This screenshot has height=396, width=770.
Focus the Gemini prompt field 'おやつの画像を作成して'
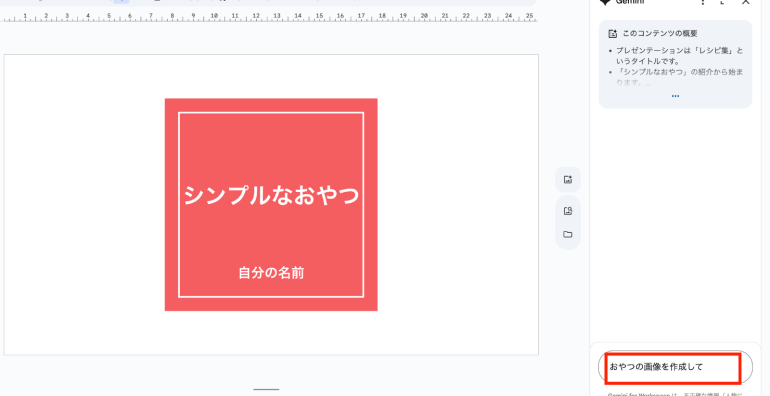click(x=675, y=367)
